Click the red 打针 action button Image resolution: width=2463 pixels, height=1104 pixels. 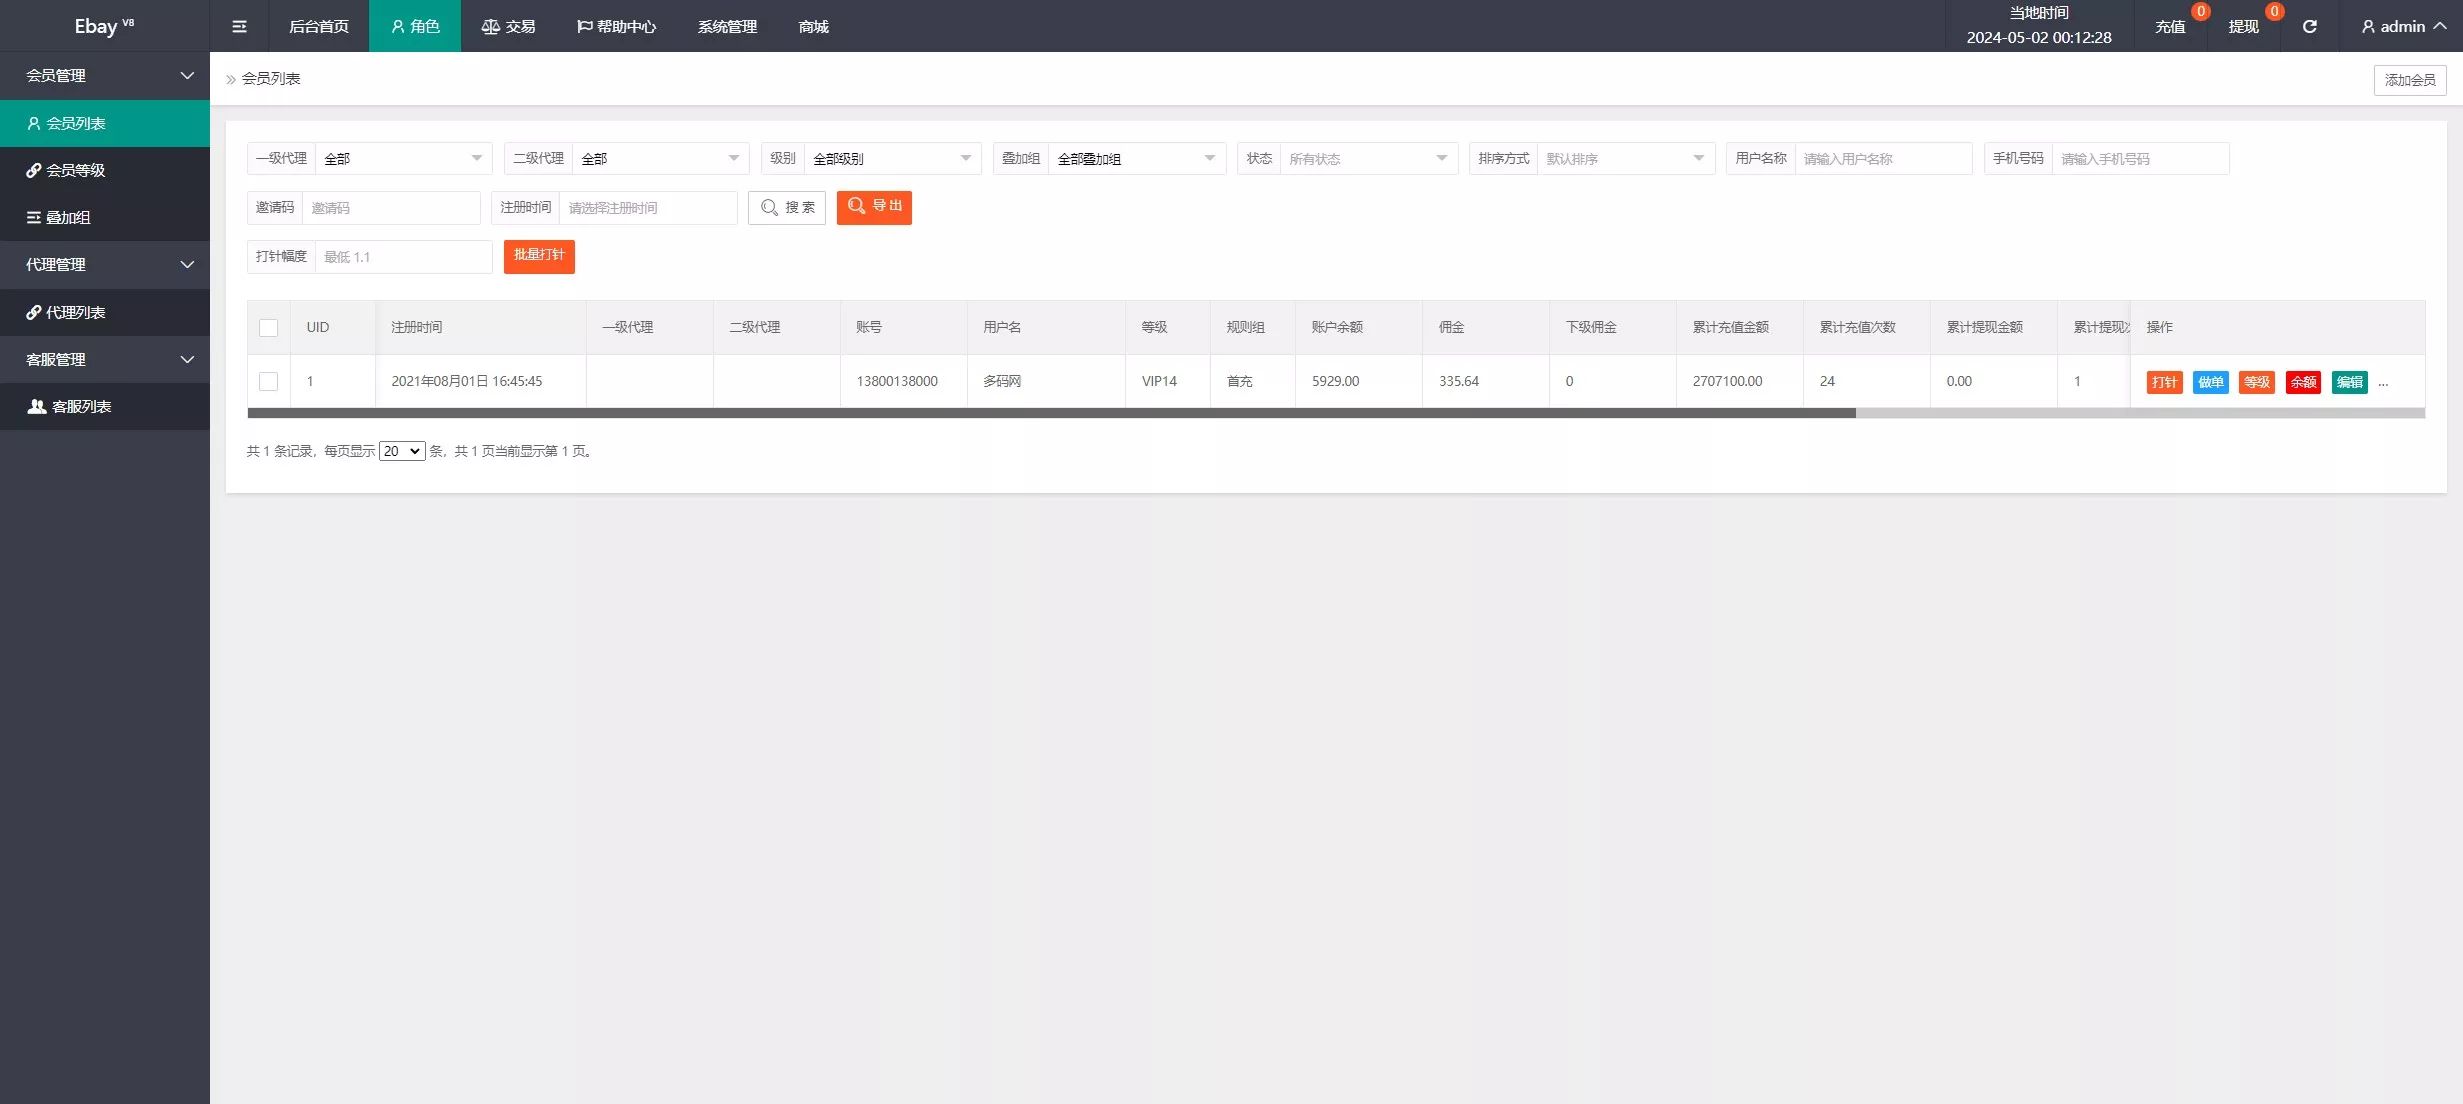click(2164, 382)
